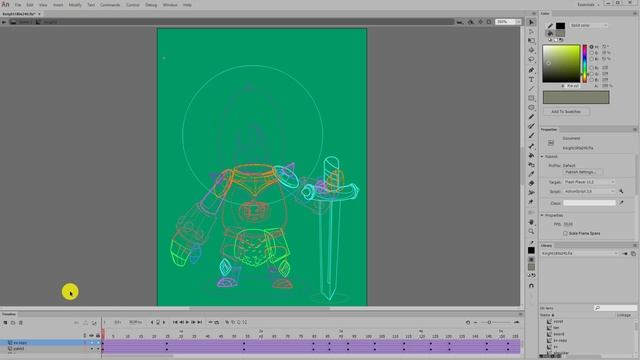Enable Scale Frame Spans checkbox
Image resolution: width=640 pixels, height=360 pixels.
coord(565,233)
